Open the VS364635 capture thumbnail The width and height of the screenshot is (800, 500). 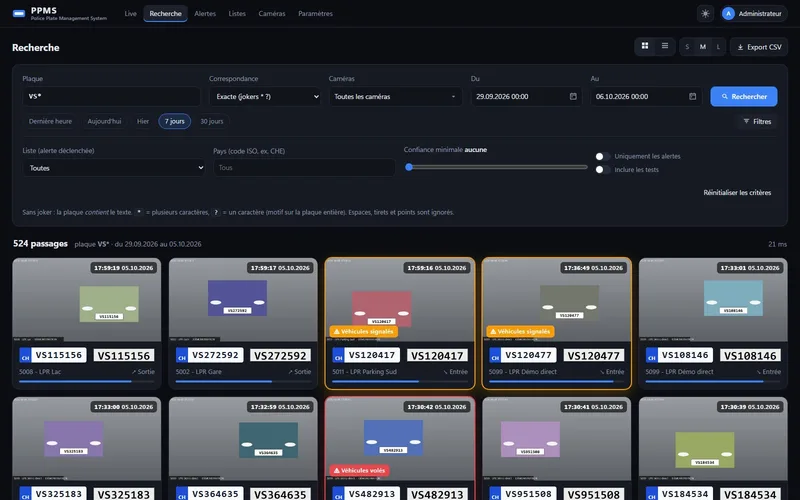(x=243, y=440)
